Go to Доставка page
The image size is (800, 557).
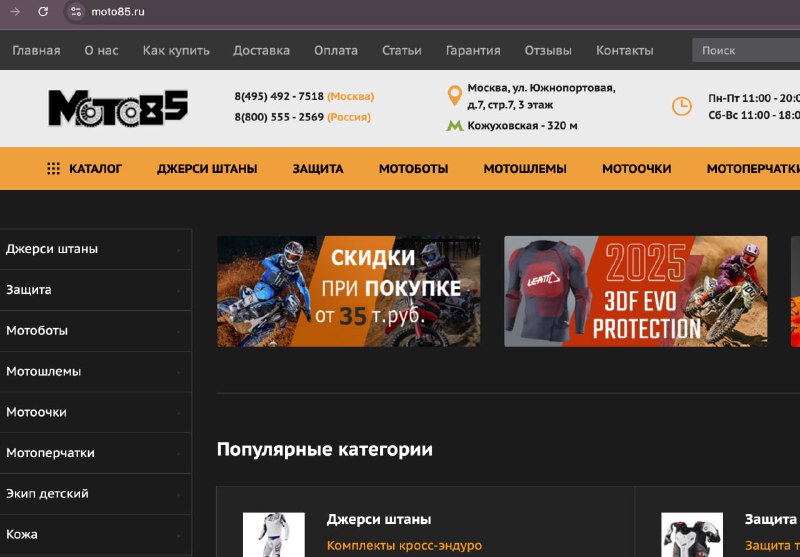261,50
